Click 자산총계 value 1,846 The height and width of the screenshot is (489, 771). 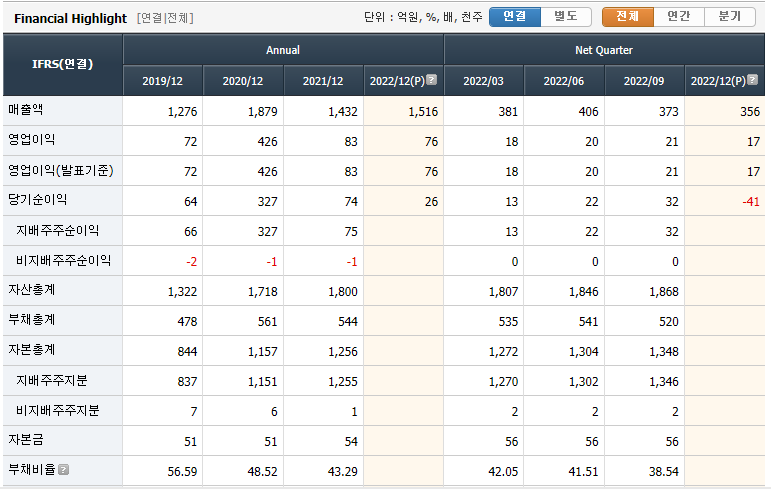pyautogui.click(x=584, y=292)
